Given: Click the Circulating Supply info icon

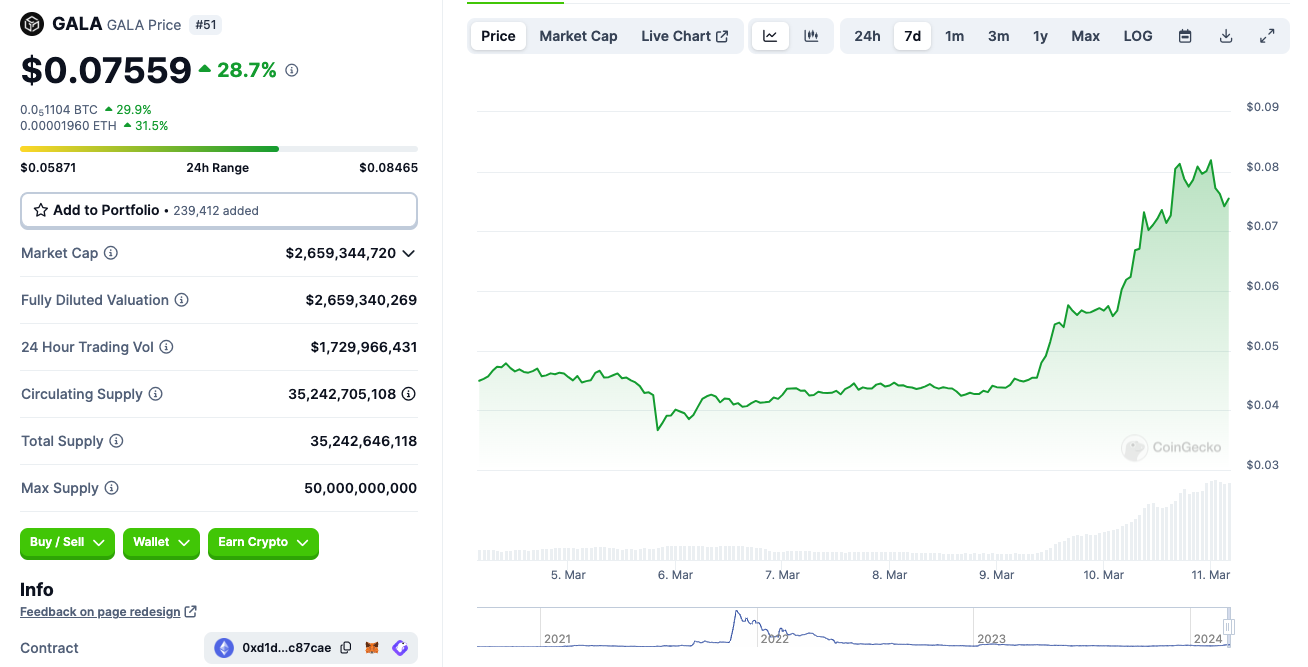Looking at the screenshot, I should (x=155, y=394).
